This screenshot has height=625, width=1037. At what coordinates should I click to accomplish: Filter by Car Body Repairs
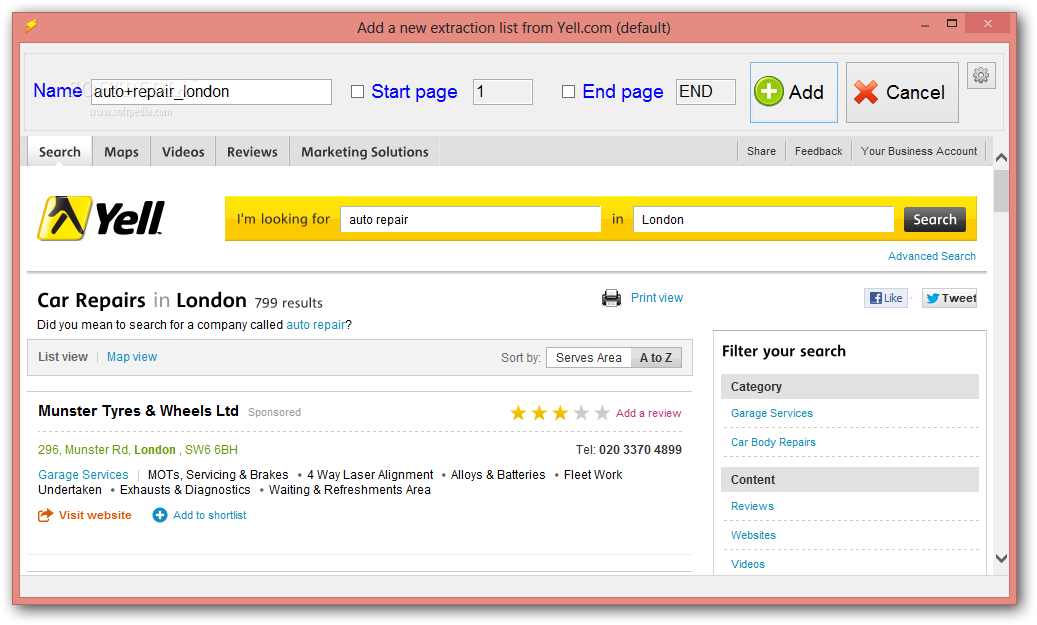click(x=773, y=442)
